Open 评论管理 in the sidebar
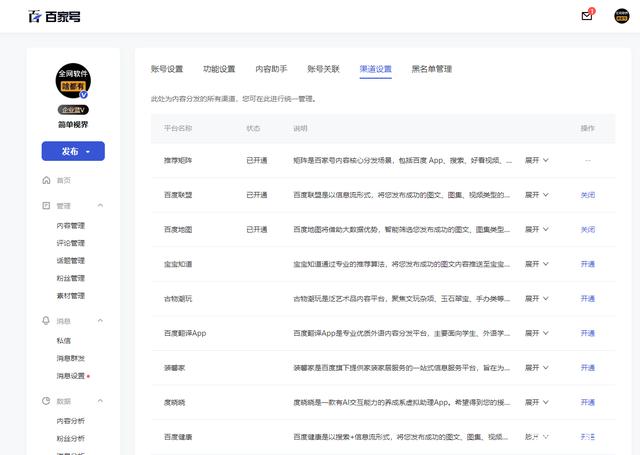640x455 pixels. [x=71, y=243]
